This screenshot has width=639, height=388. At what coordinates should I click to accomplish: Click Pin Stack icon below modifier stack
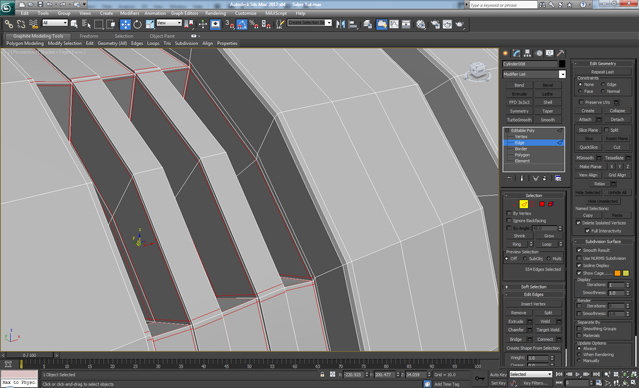point(509,179)
